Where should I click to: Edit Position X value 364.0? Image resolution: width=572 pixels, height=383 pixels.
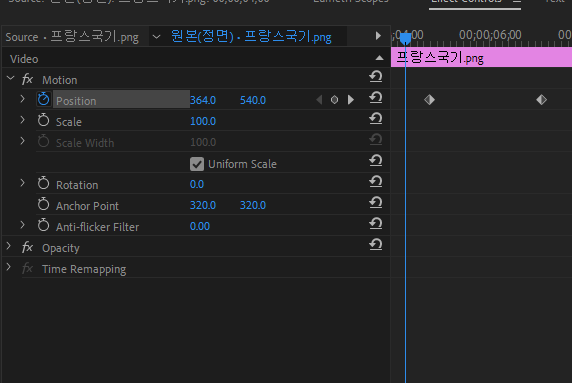click(x=203, y=100)
